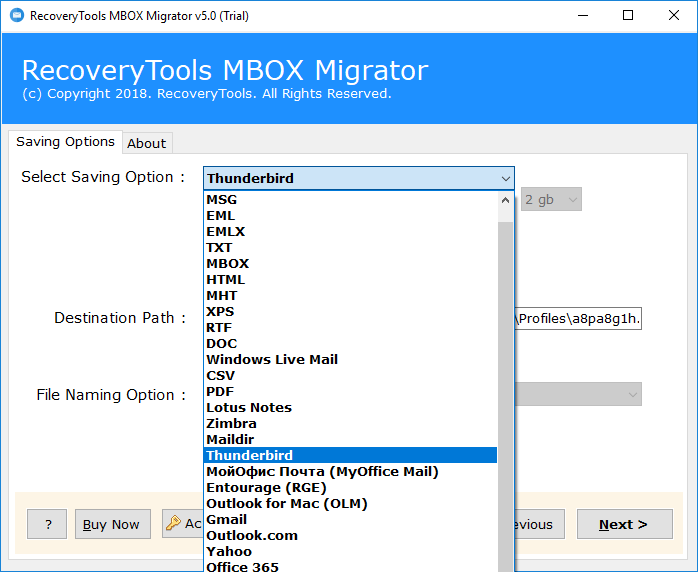Choose EML from the saving list
Image resolution: width=698 pixels, height=572 pixels.
coord(350,216)
